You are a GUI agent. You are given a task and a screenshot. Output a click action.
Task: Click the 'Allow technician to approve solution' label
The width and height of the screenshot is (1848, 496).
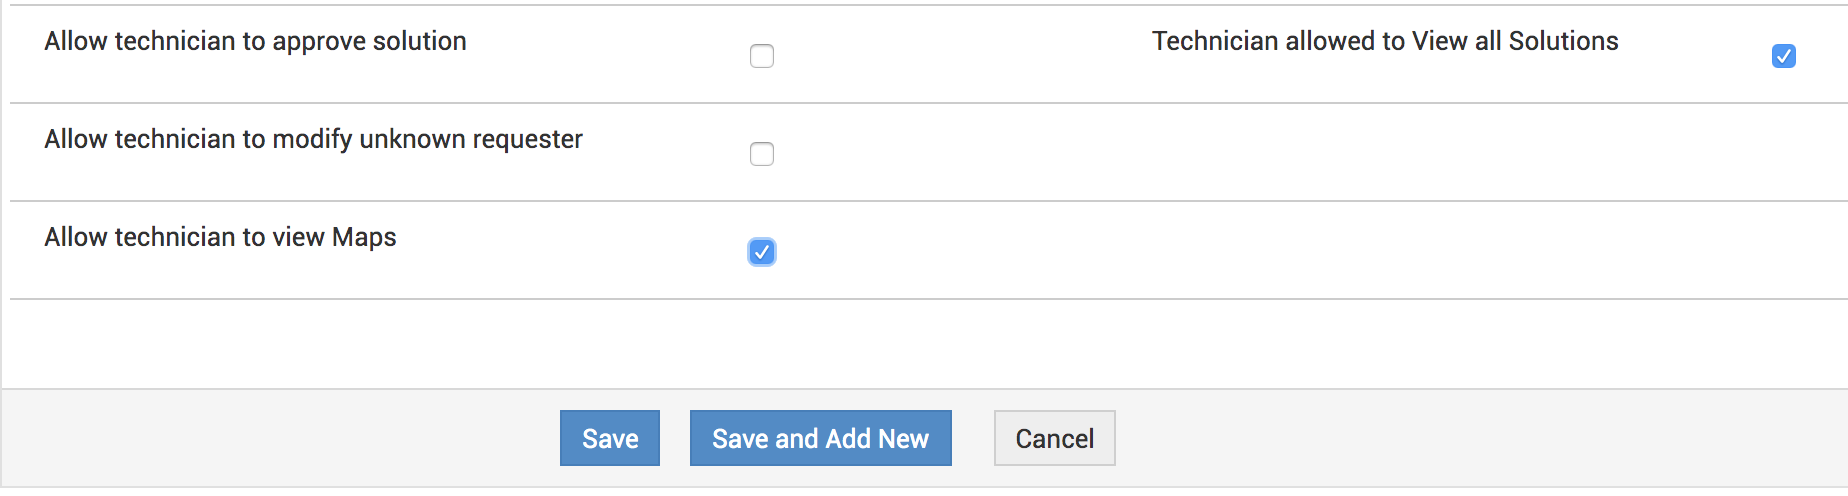pyautogui.click(x=255, y=41)
